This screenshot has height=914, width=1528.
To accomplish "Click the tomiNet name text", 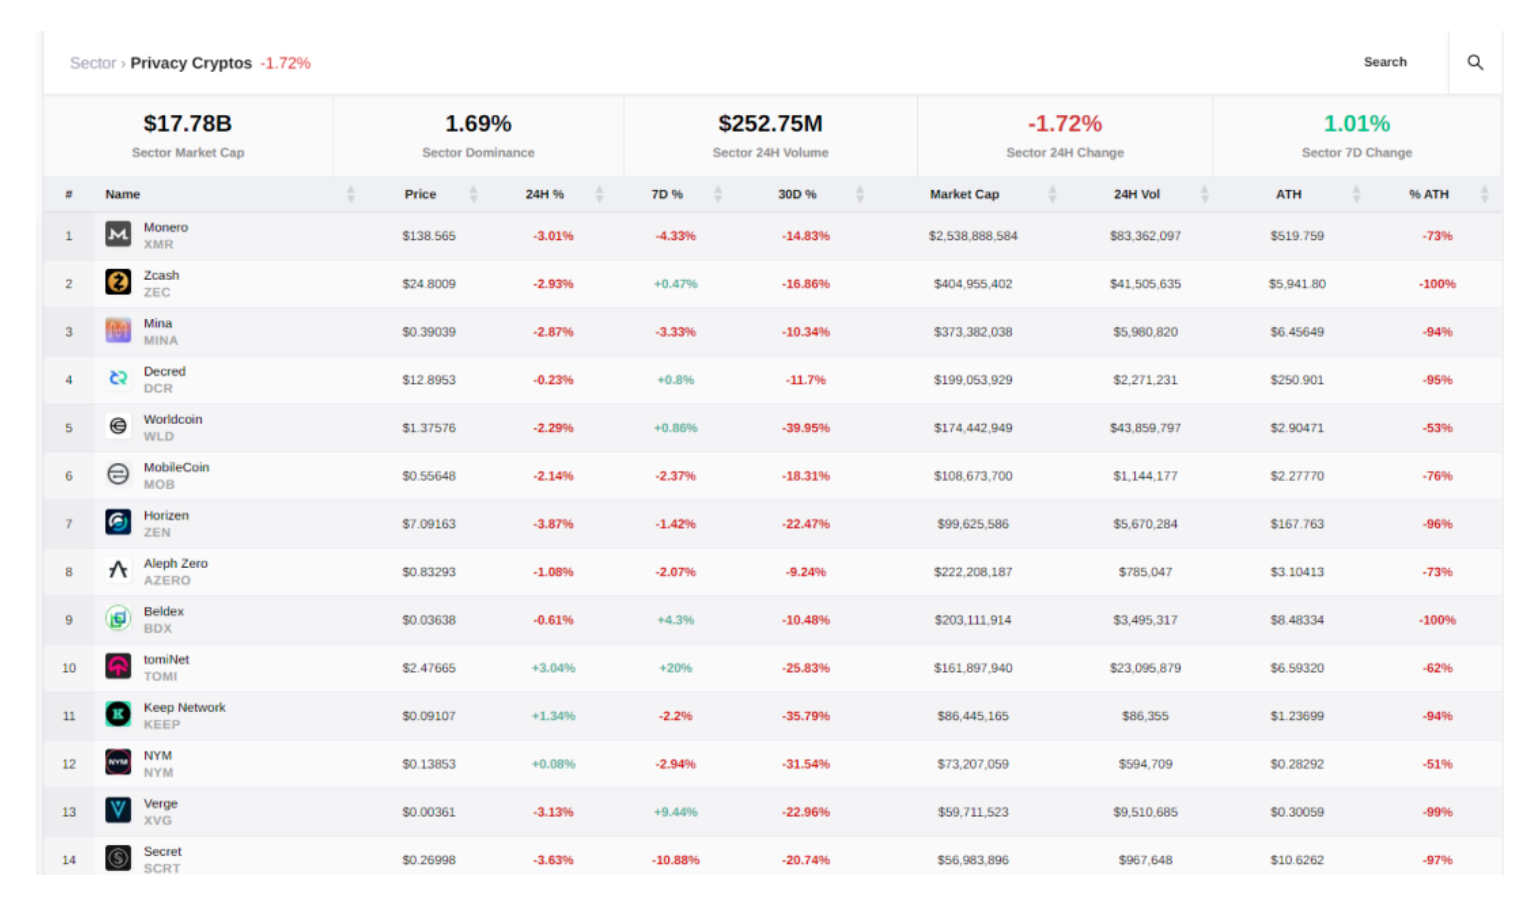I will [166, 660].
